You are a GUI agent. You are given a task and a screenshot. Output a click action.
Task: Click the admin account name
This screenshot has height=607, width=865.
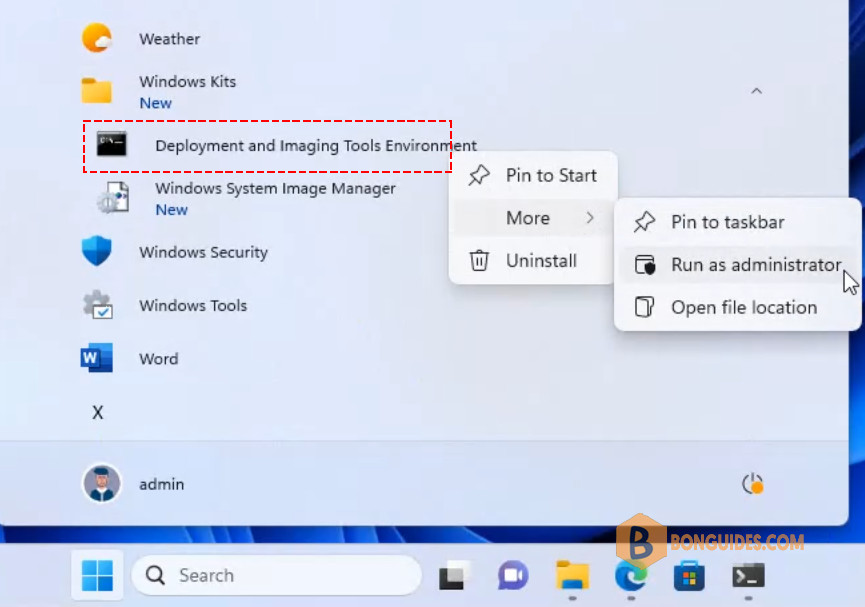coord(162,484)
